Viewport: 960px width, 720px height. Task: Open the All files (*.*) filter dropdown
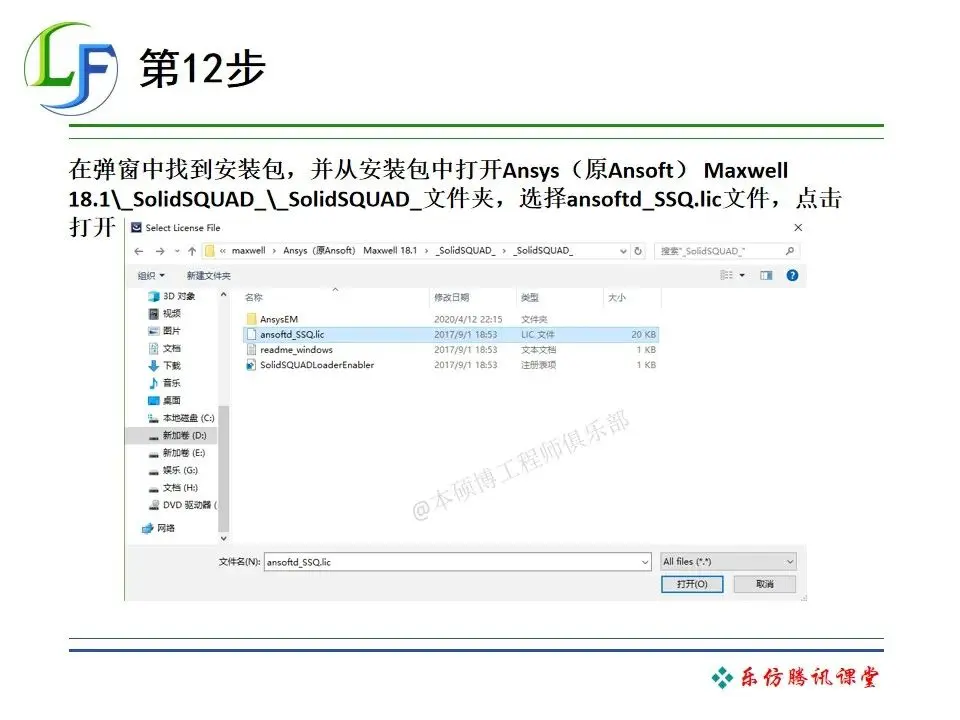(728, 561)
